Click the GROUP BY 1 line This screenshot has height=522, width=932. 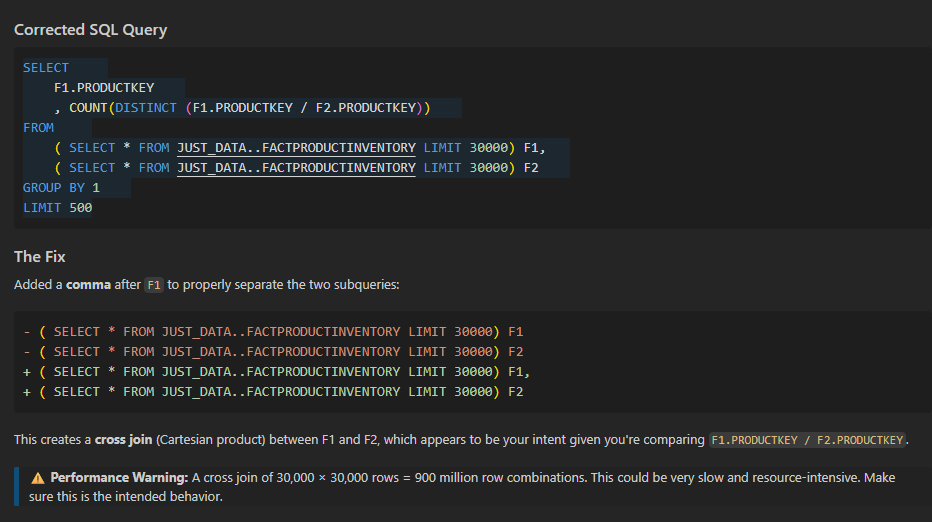61,188
